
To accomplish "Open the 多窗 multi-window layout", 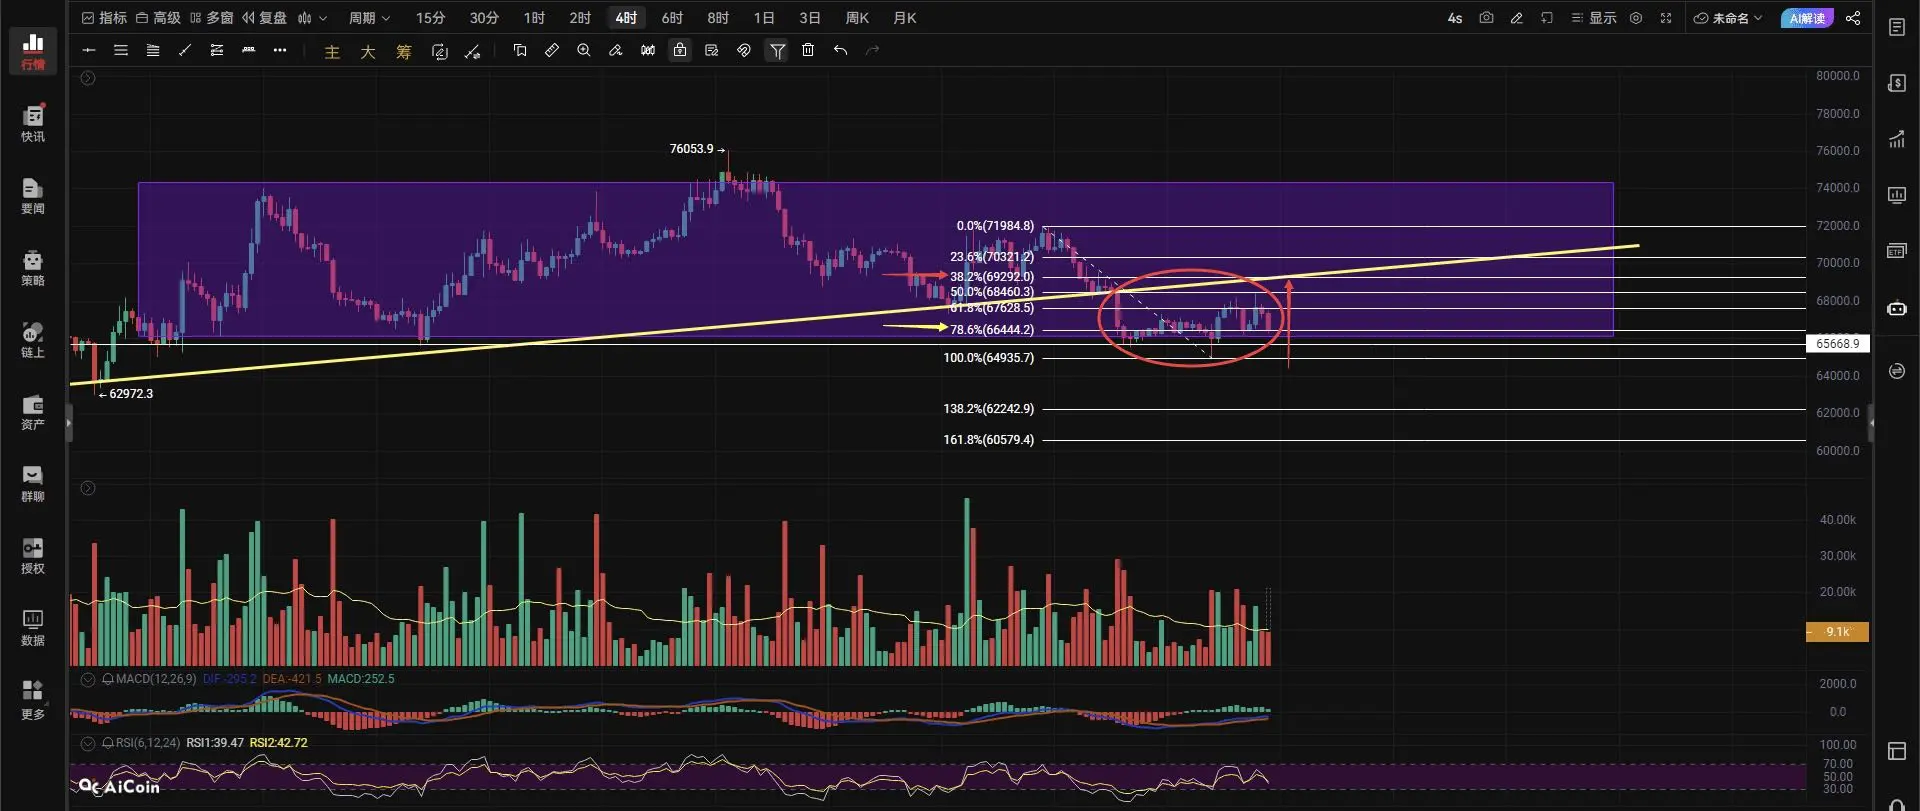I will pos(212,18).
